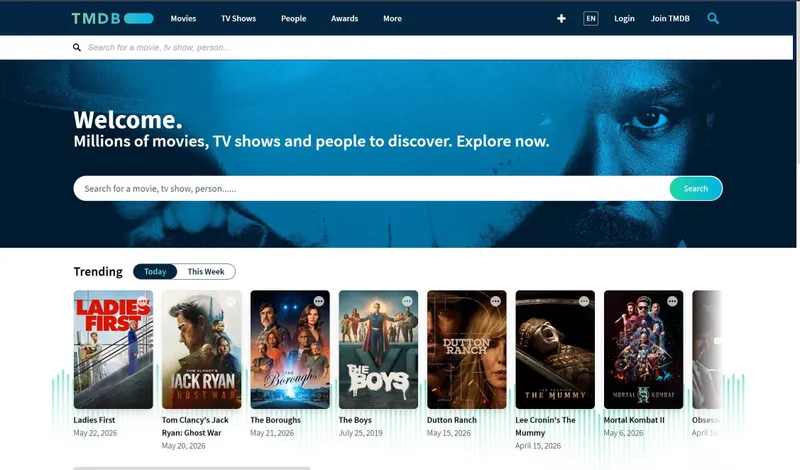Open Ladies First poster thumbnail
This screenshot has height=470, width=800.
(x=113, y=350)
